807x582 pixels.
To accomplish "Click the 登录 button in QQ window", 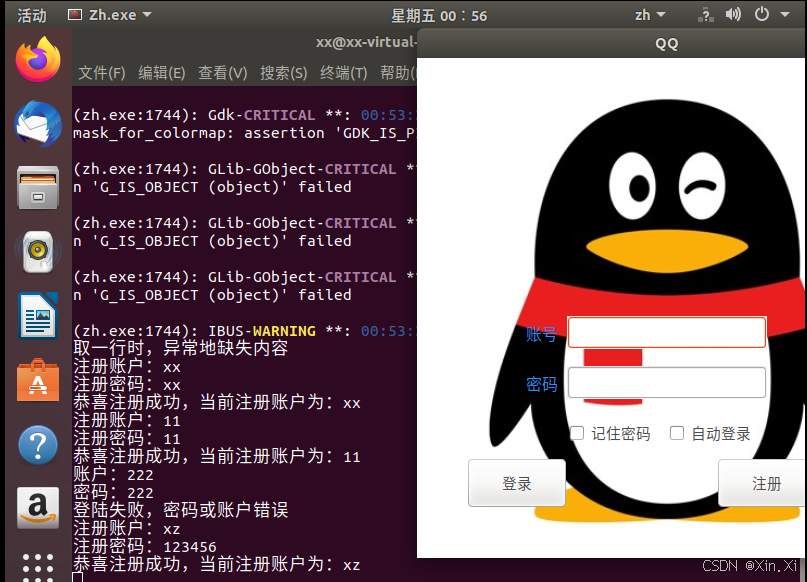I will click(517, 483).
